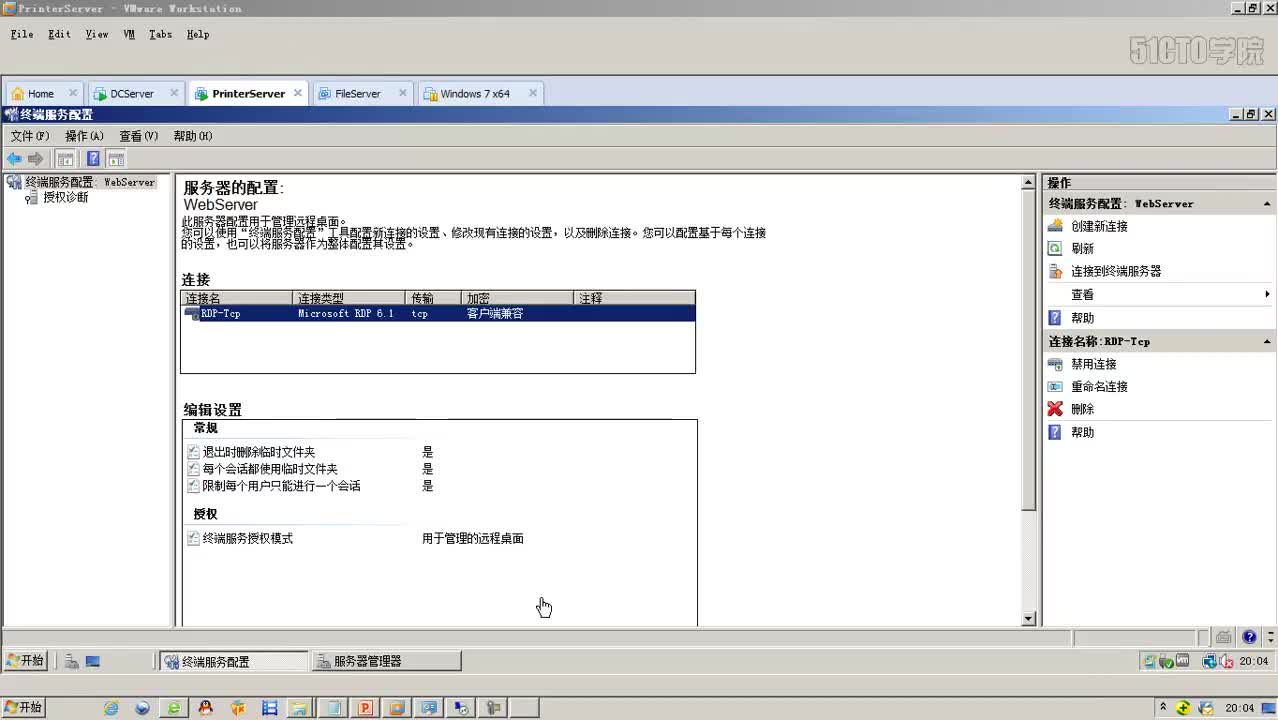
Task: Open the VMware Help menu
Action: pos(198,34)
